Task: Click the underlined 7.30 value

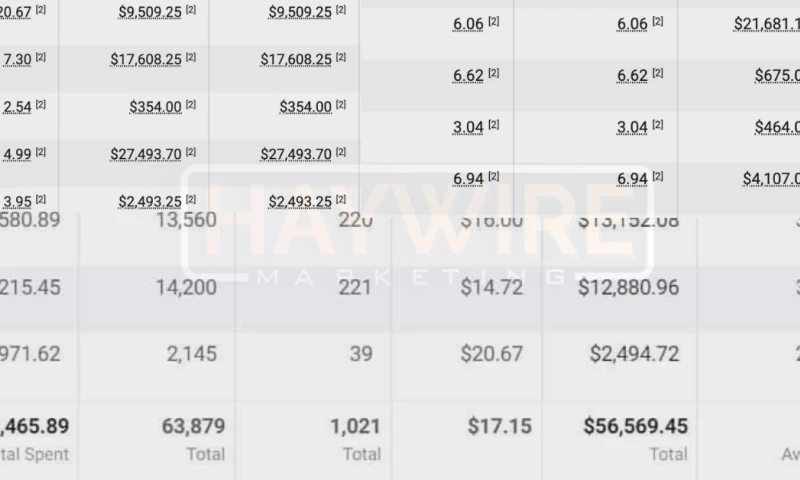Action: coord(17,60)
